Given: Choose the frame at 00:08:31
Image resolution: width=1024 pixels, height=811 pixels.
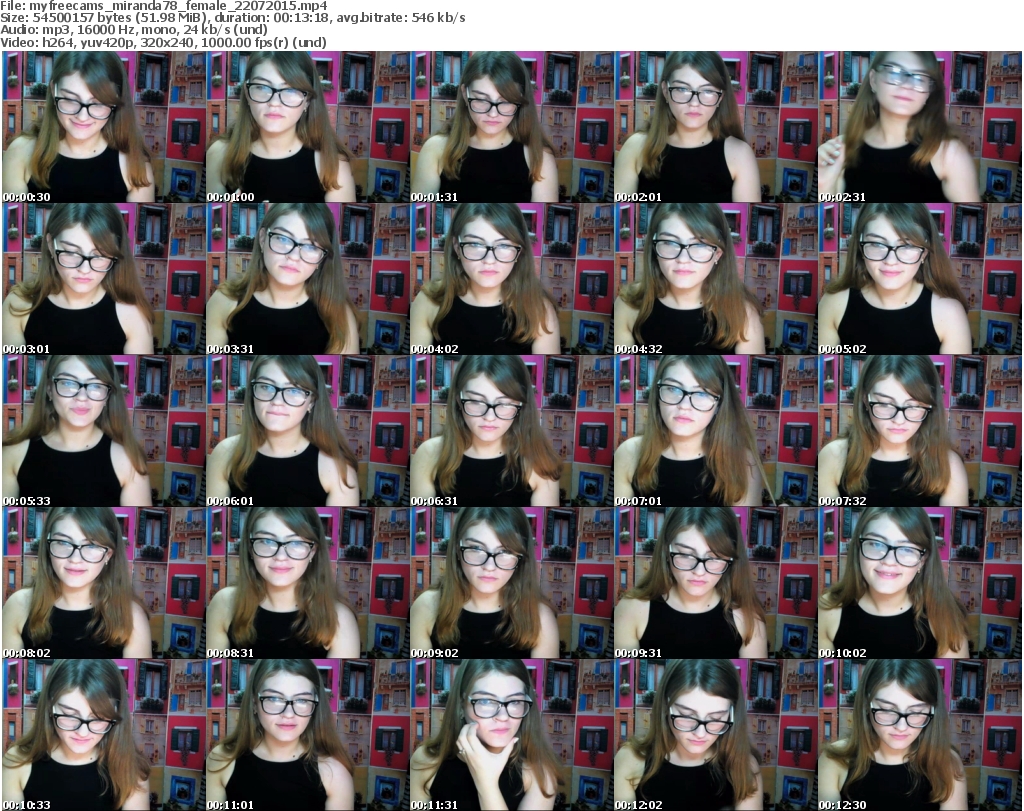Looking at the screenshot, I should click(308, 583).
